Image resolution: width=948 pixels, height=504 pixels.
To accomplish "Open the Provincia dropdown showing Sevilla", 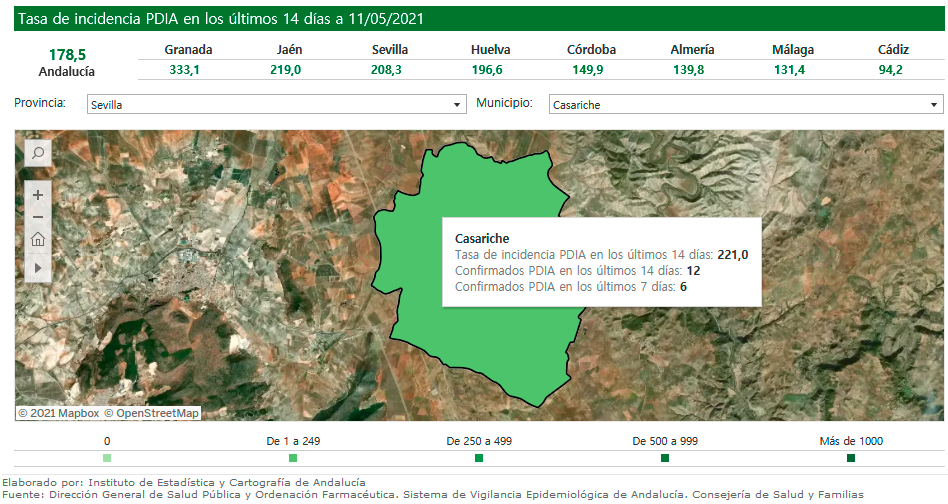I will coord(276,104).
